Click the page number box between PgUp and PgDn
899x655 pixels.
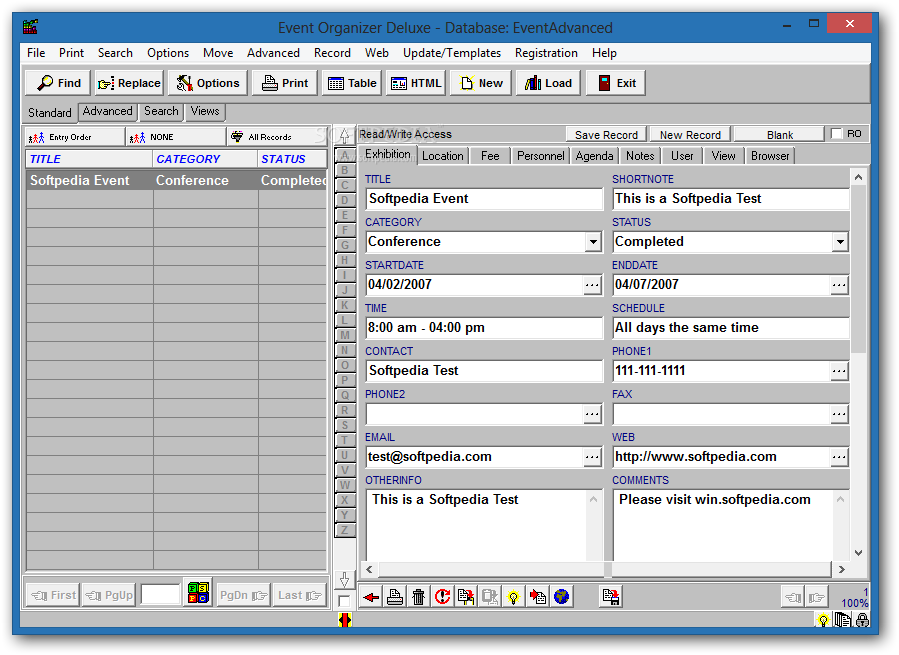160,595
